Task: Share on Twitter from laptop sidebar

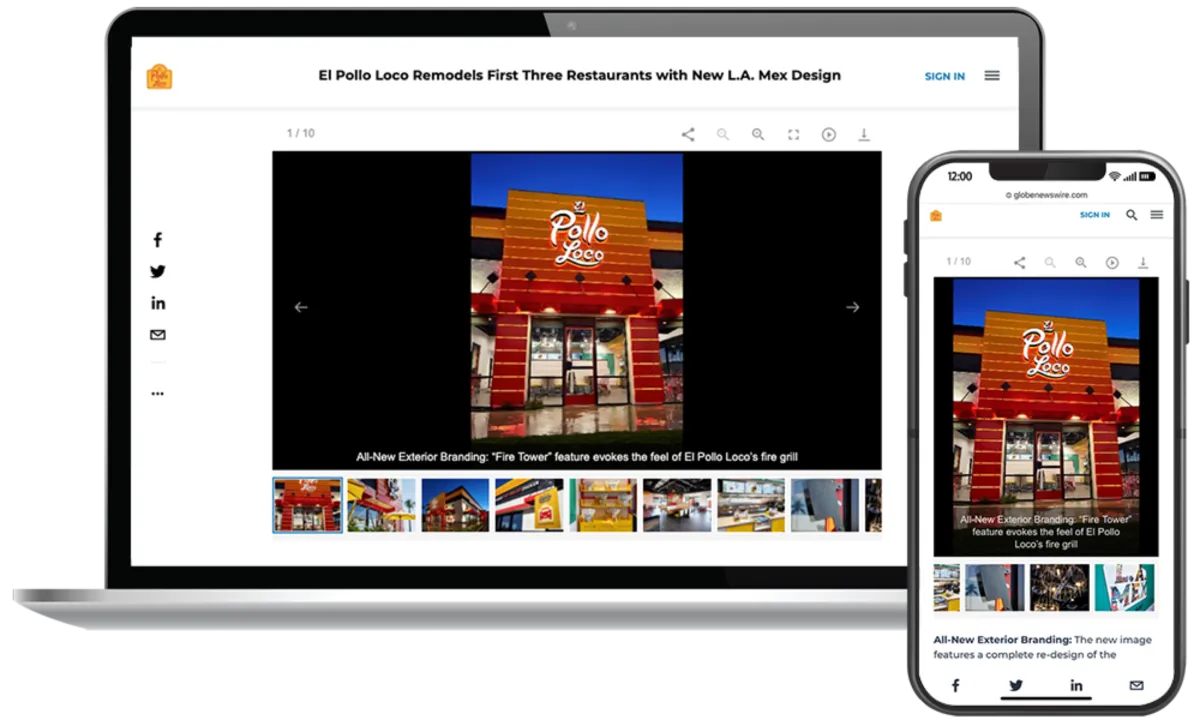Action: click(x=157, y=271)
